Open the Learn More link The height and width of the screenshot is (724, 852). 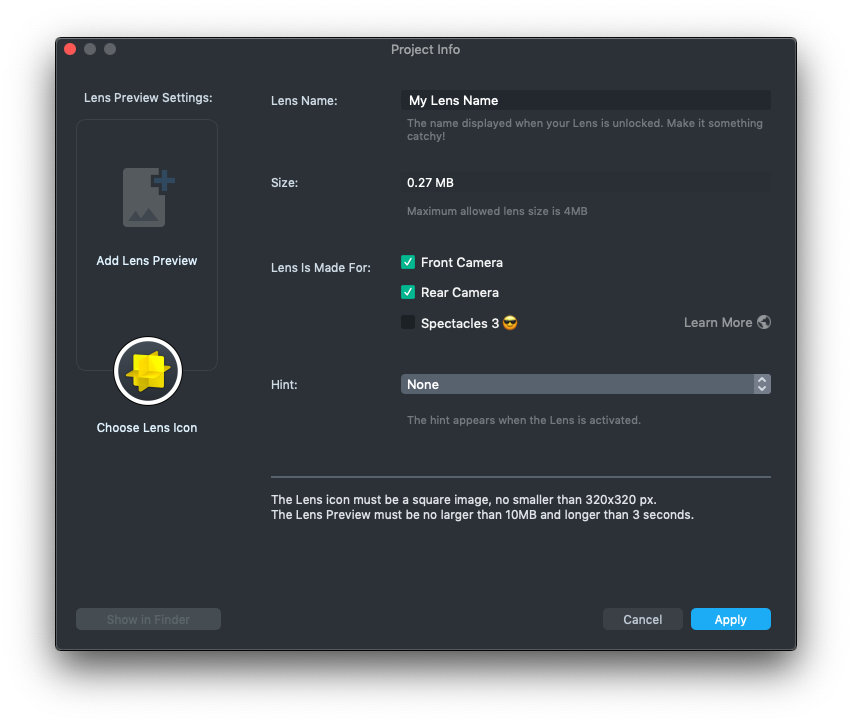[x=717, y=322]
